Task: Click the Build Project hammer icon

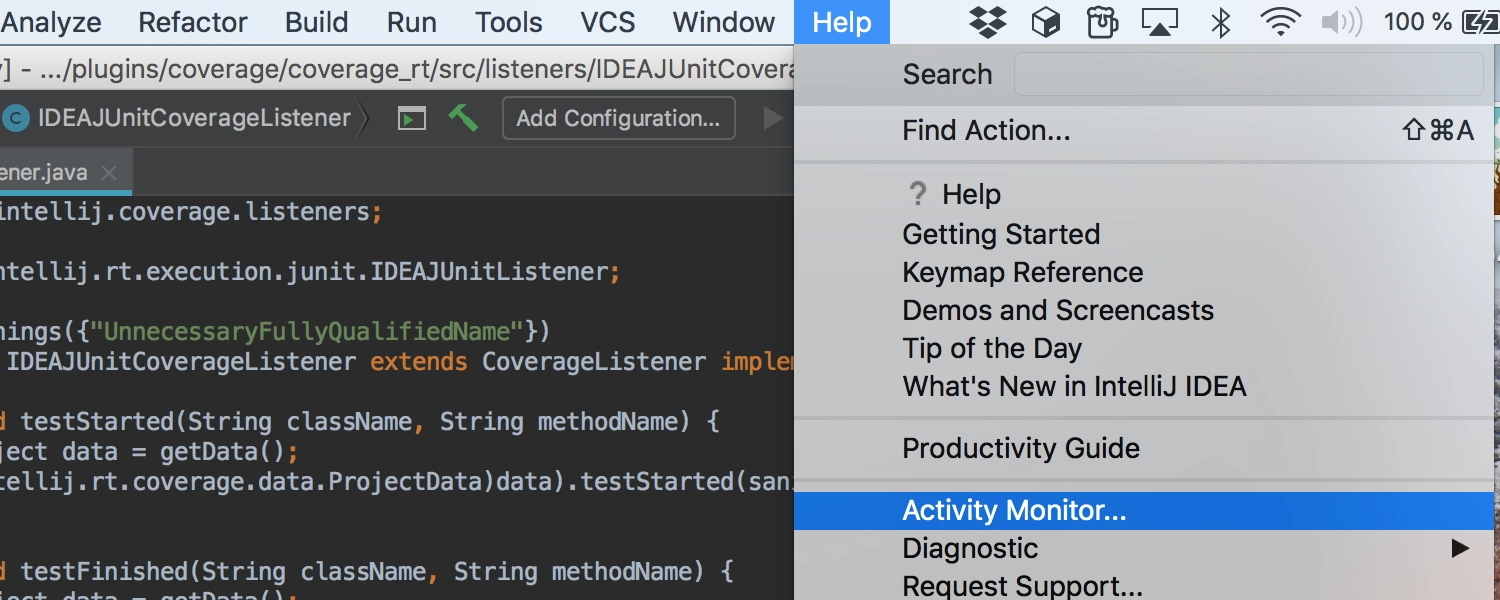Action: click(x=462, y=118)
